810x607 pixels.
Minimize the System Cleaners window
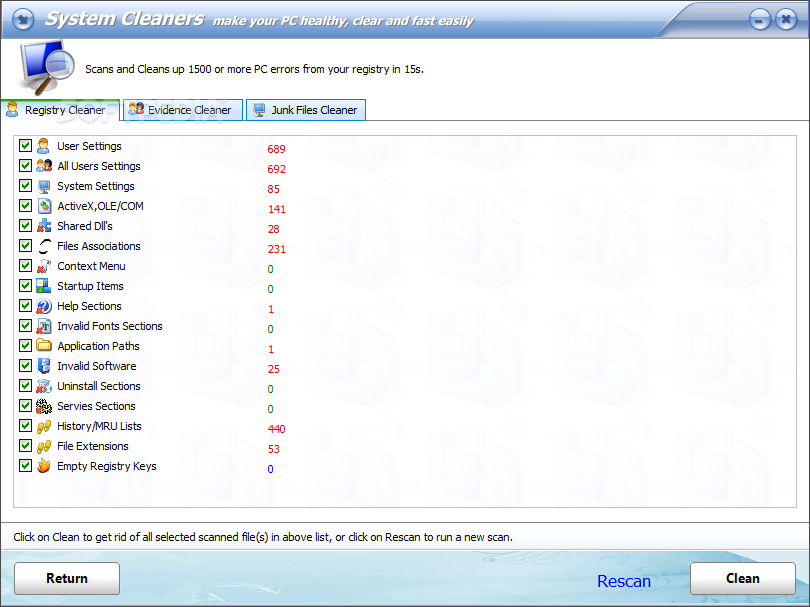(759, 20)
